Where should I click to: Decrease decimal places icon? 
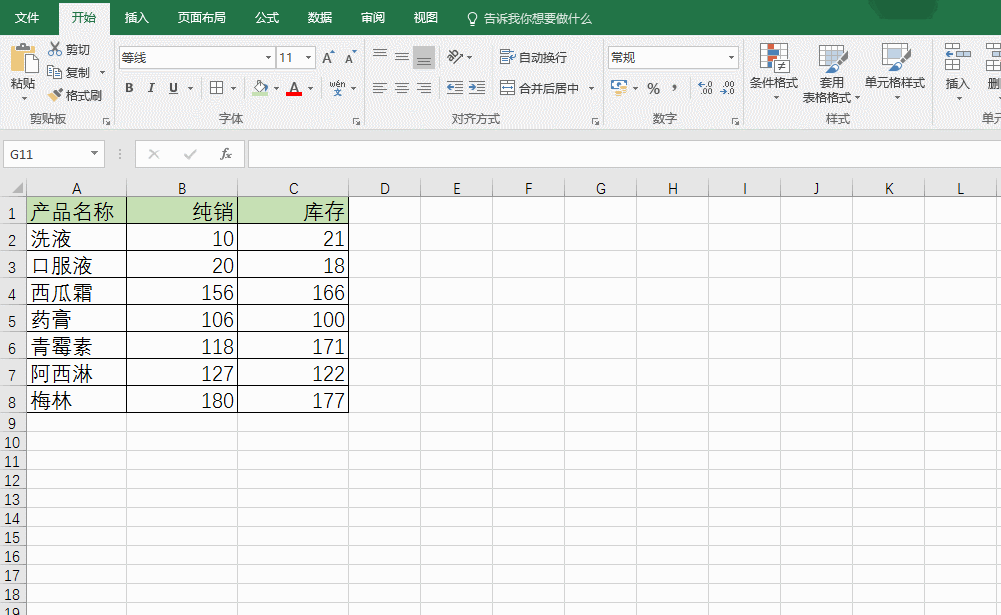(728, 88)
